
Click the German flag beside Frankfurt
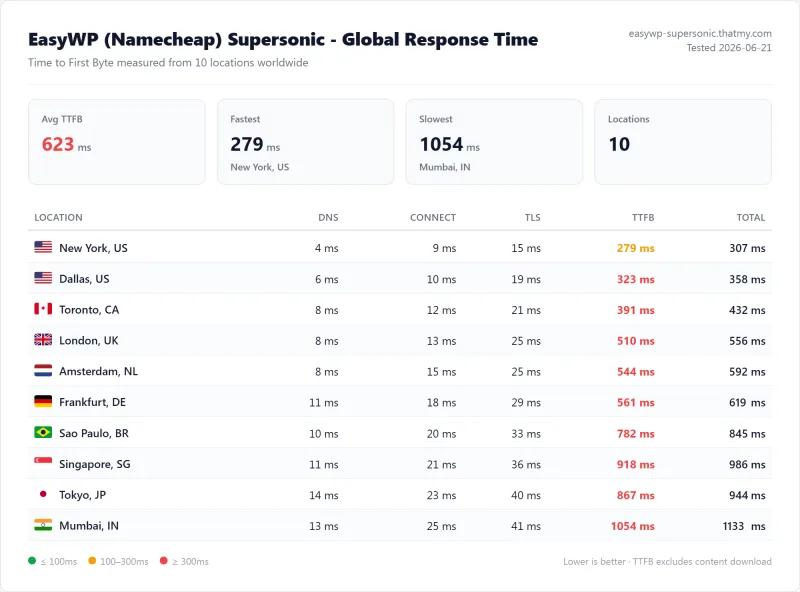click(x=43, y=402)
